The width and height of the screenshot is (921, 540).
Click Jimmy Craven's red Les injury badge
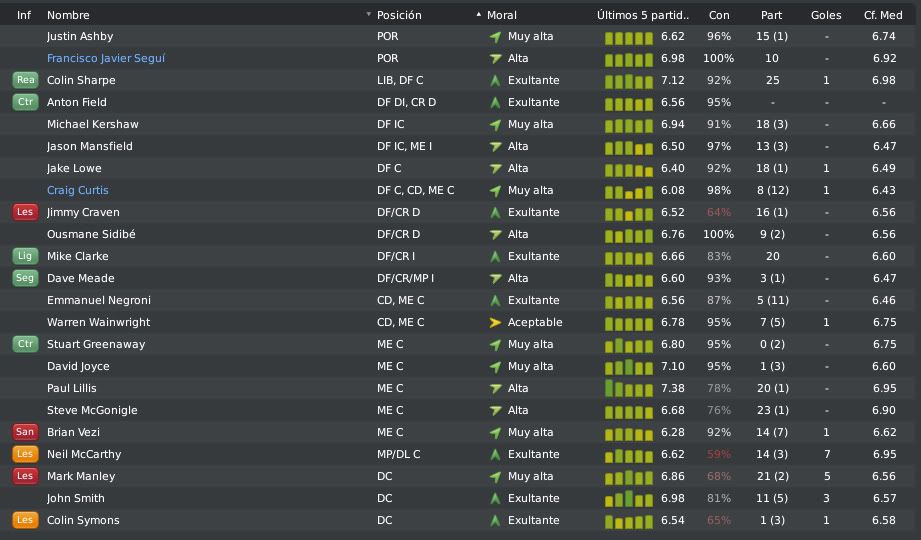pyautogui.click(x=25, y=212)
